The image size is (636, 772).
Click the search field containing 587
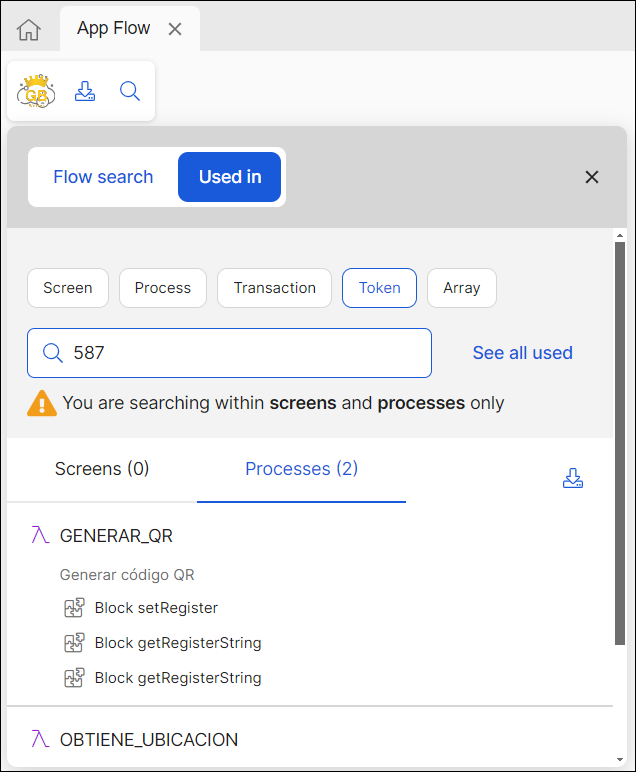(240, 353)
